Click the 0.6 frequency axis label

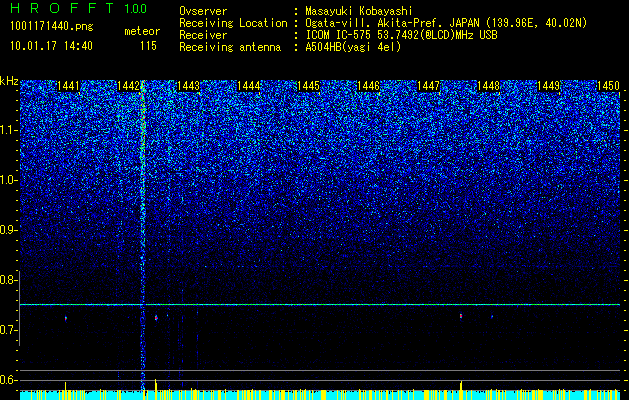9,380
